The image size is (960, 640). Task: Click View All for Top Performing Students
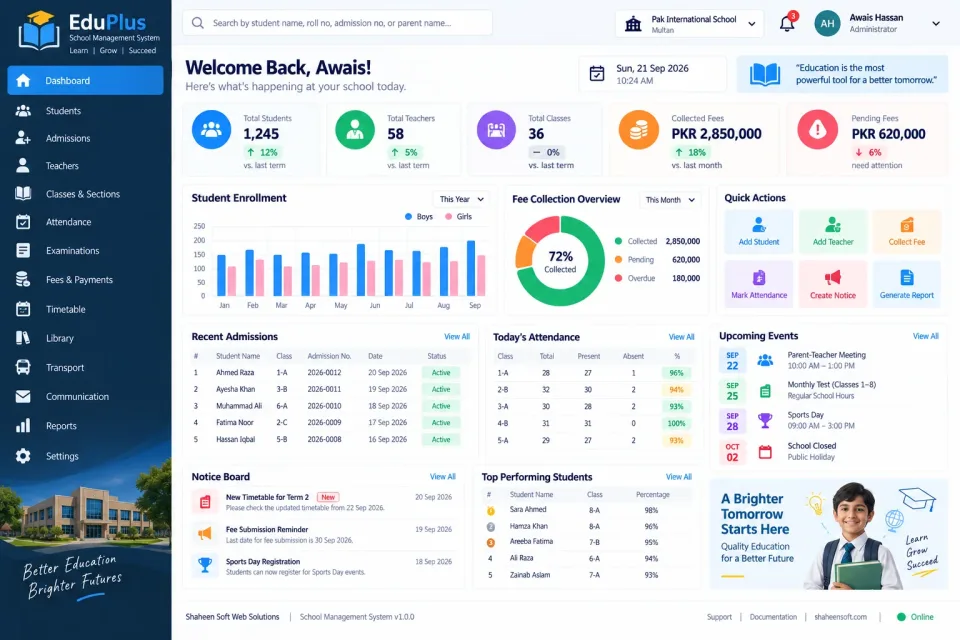click(x=679, y=476)
